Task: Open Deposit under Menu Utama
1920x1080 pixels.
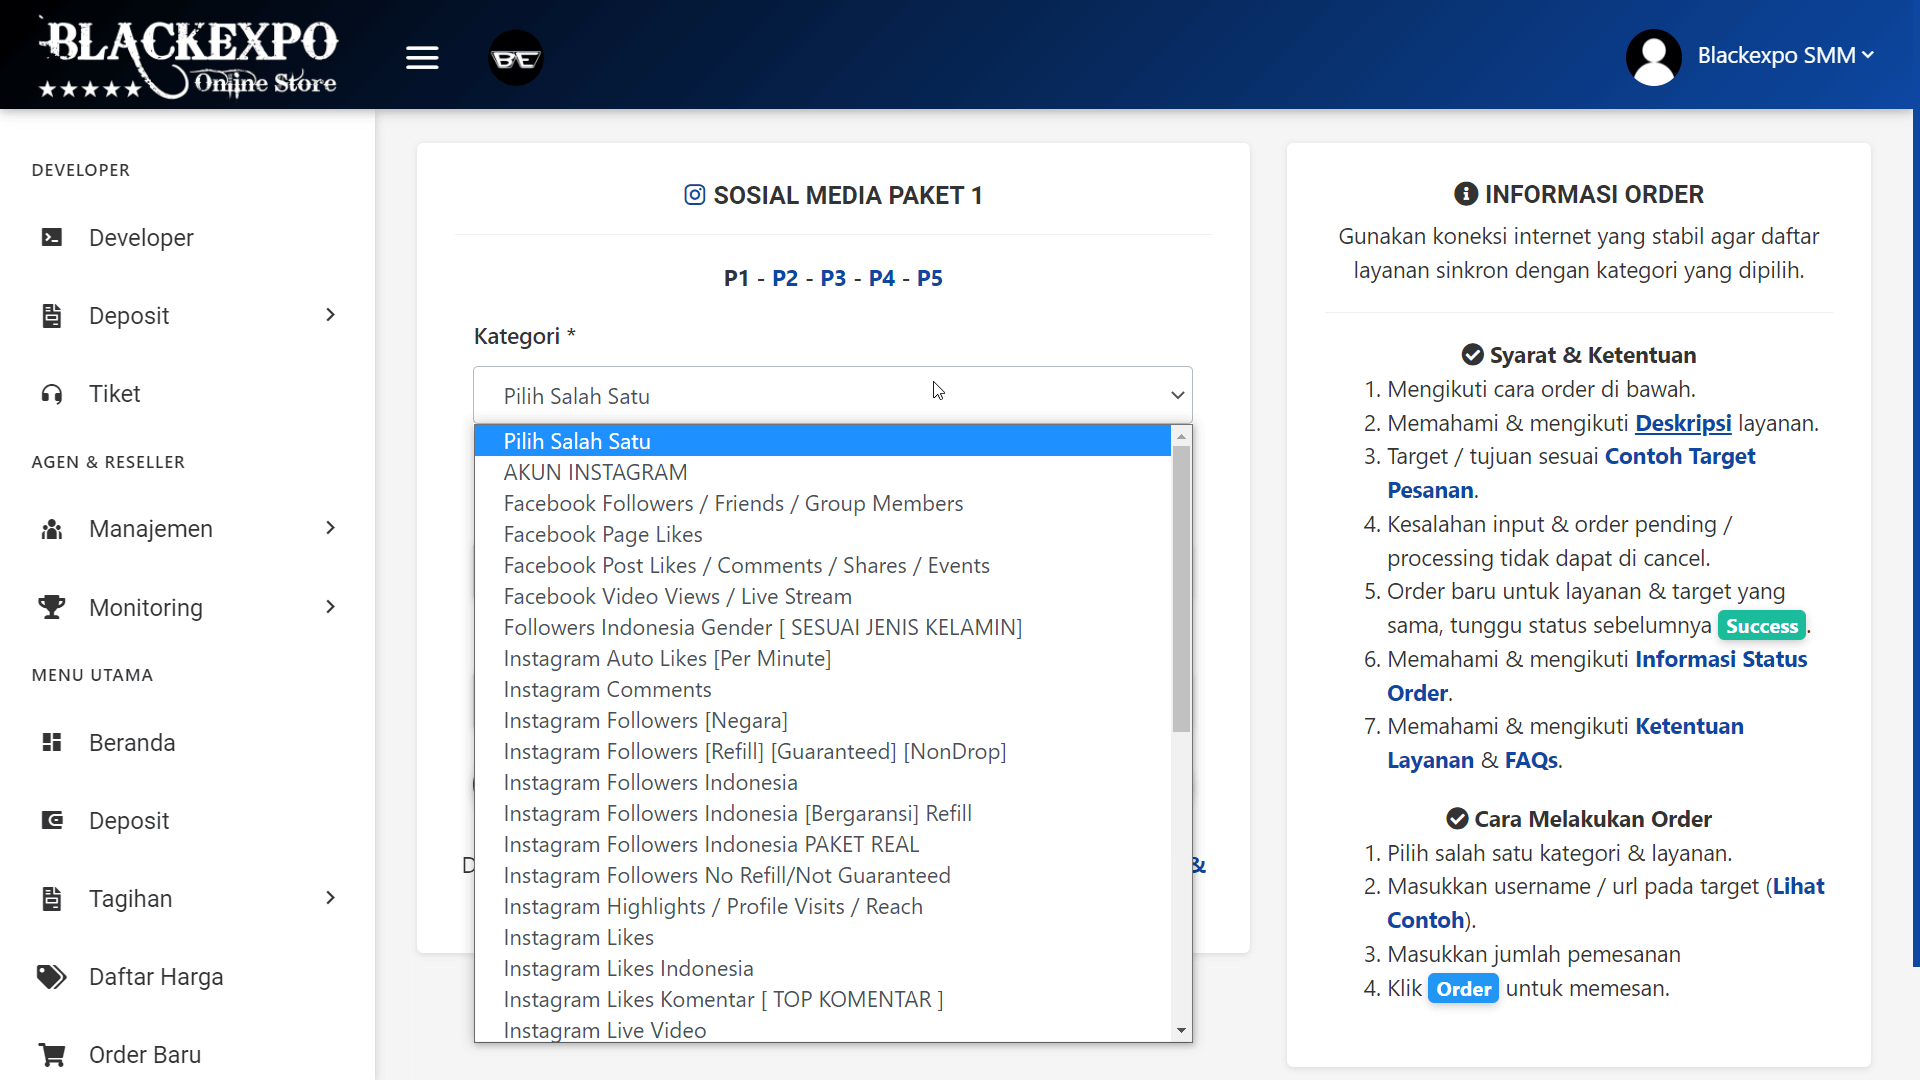Action: tap(129, 820)
